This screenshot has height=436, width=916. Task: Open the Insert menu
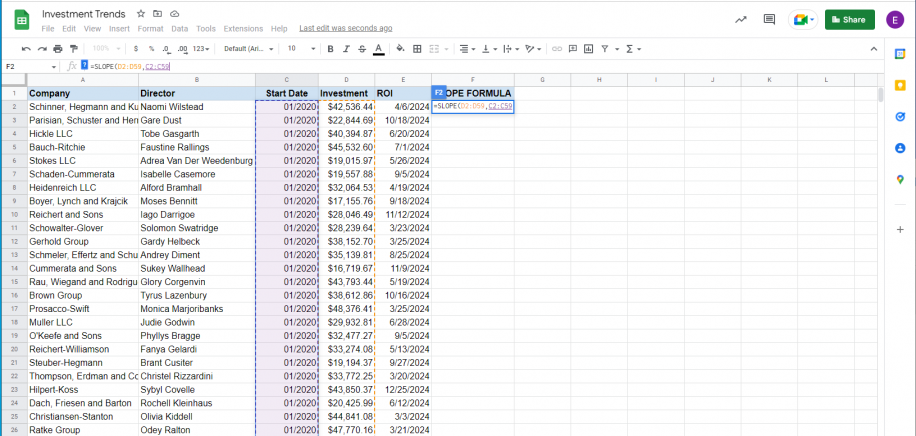(119, 28)
